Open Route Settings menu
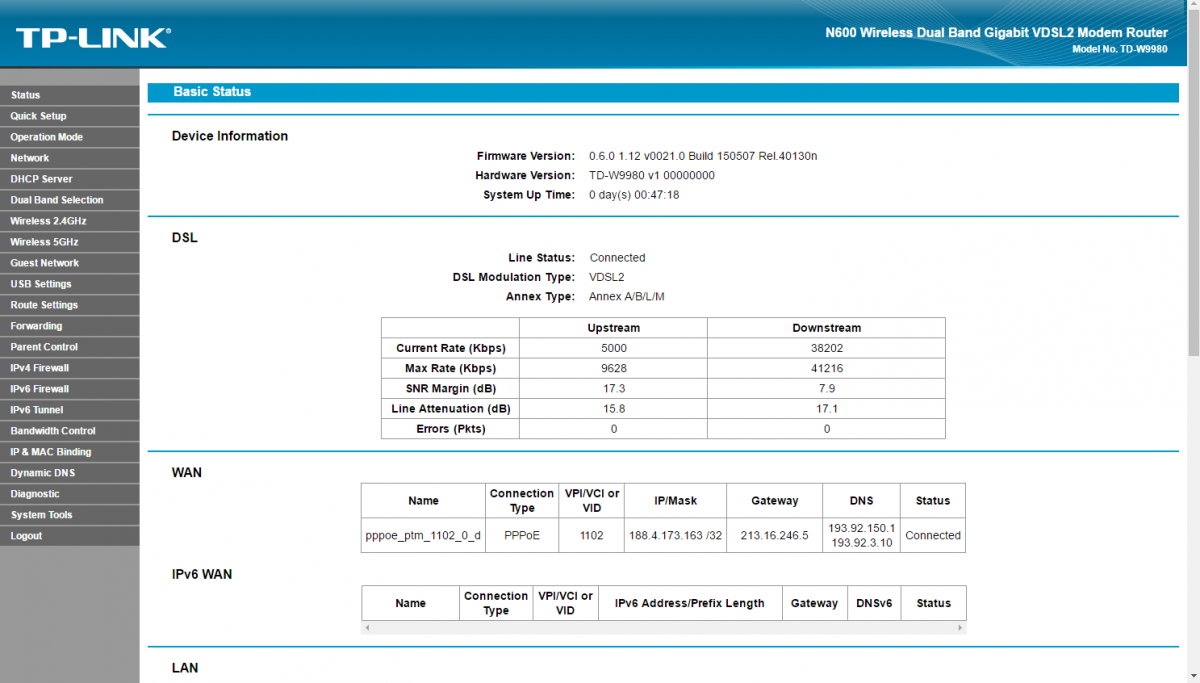 tap(70, 305)
